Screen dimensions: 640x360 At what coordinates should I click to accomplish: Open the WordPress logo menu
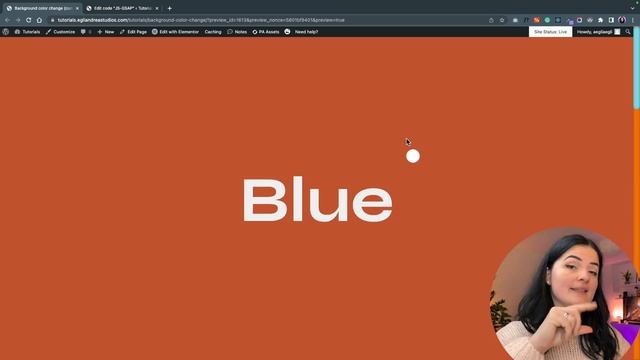click(6, 32)
